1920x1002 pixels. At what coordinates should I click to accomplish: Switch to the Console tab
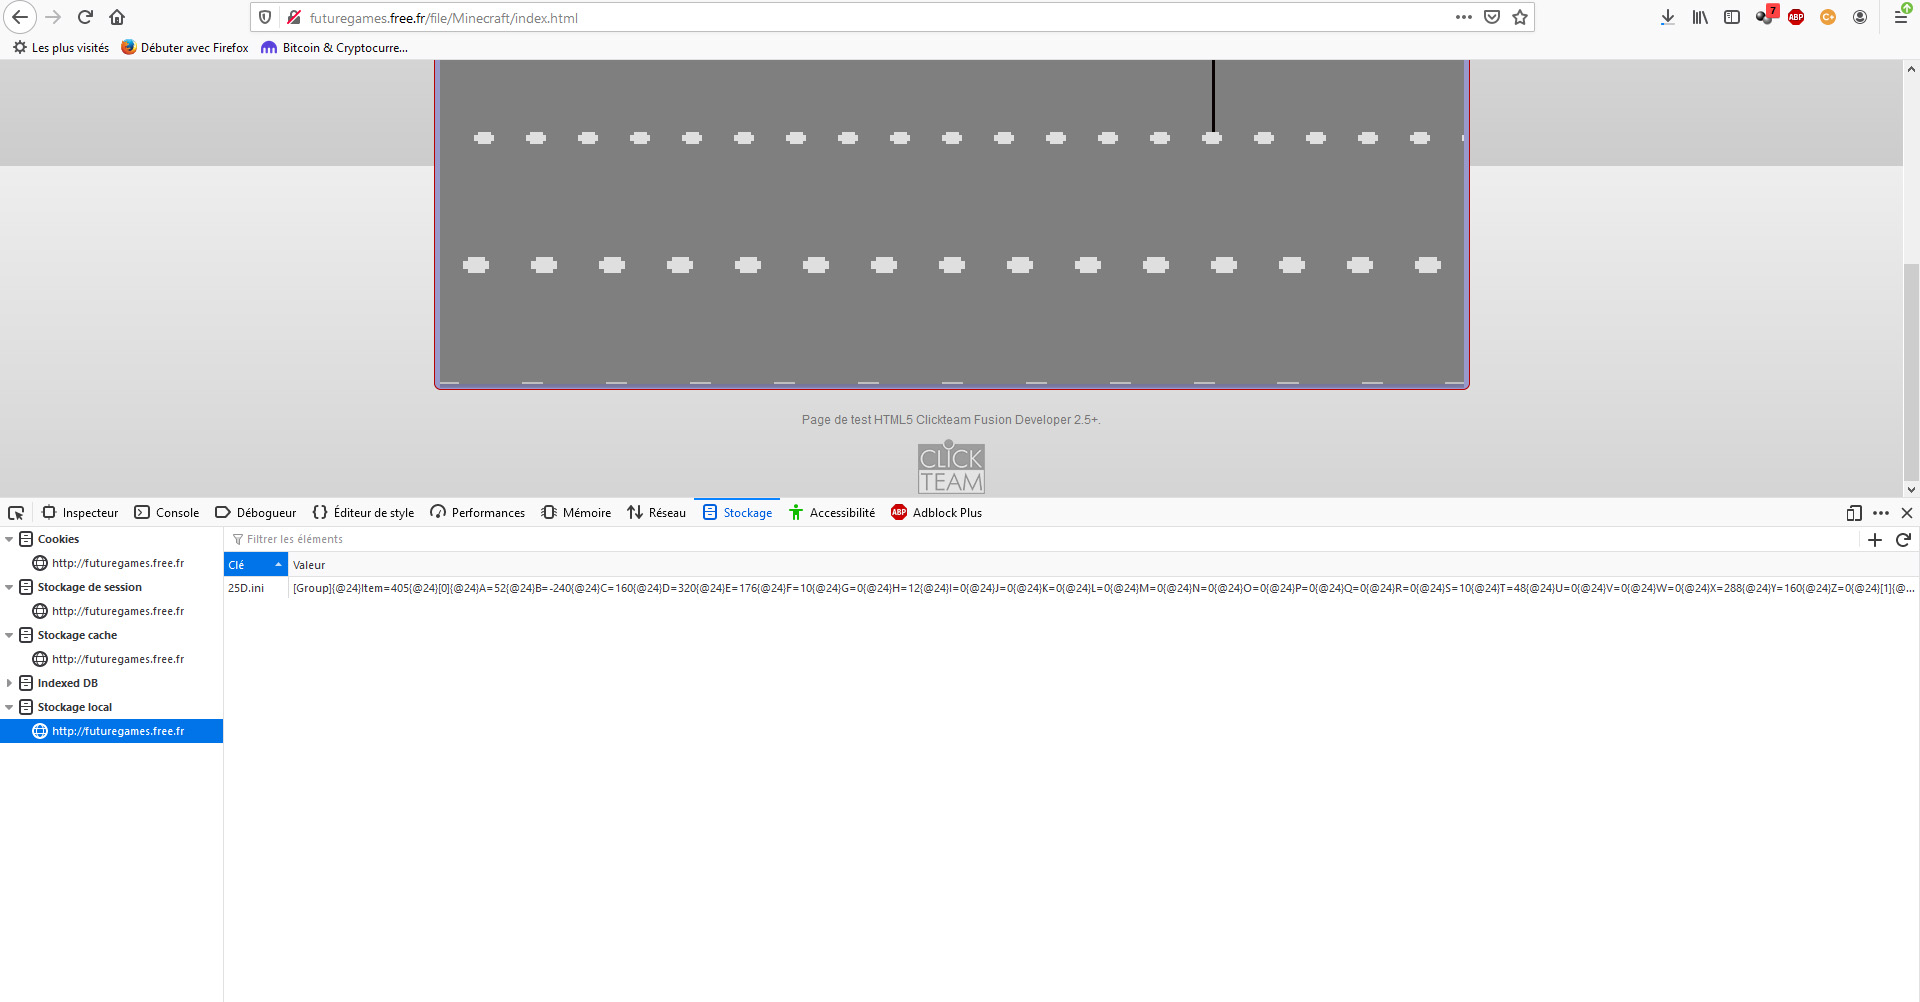click(x=167, y=513)
